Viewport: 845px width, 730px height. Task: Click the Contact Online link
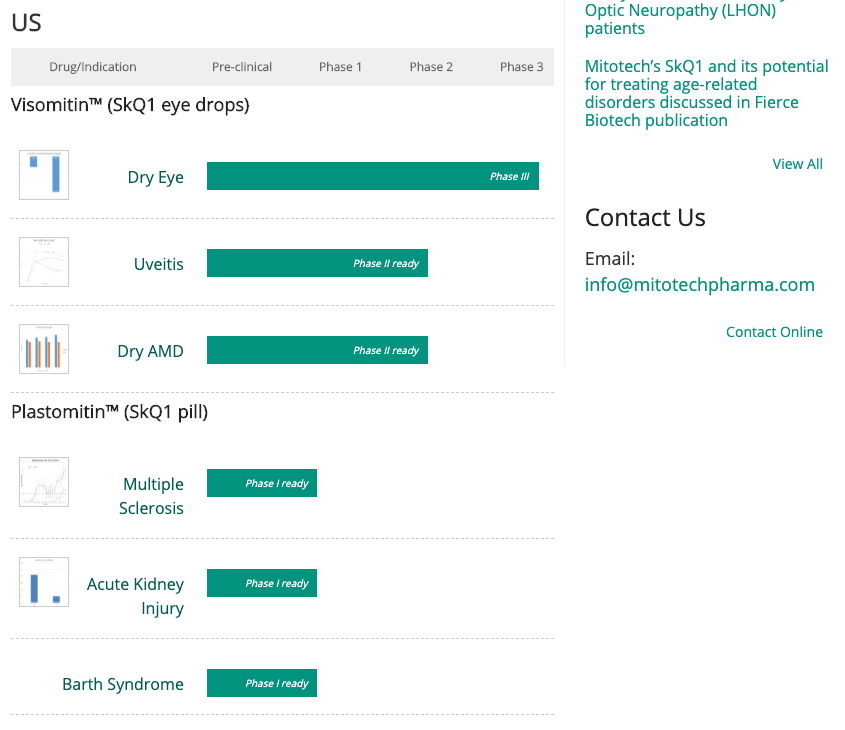point(774,332)
